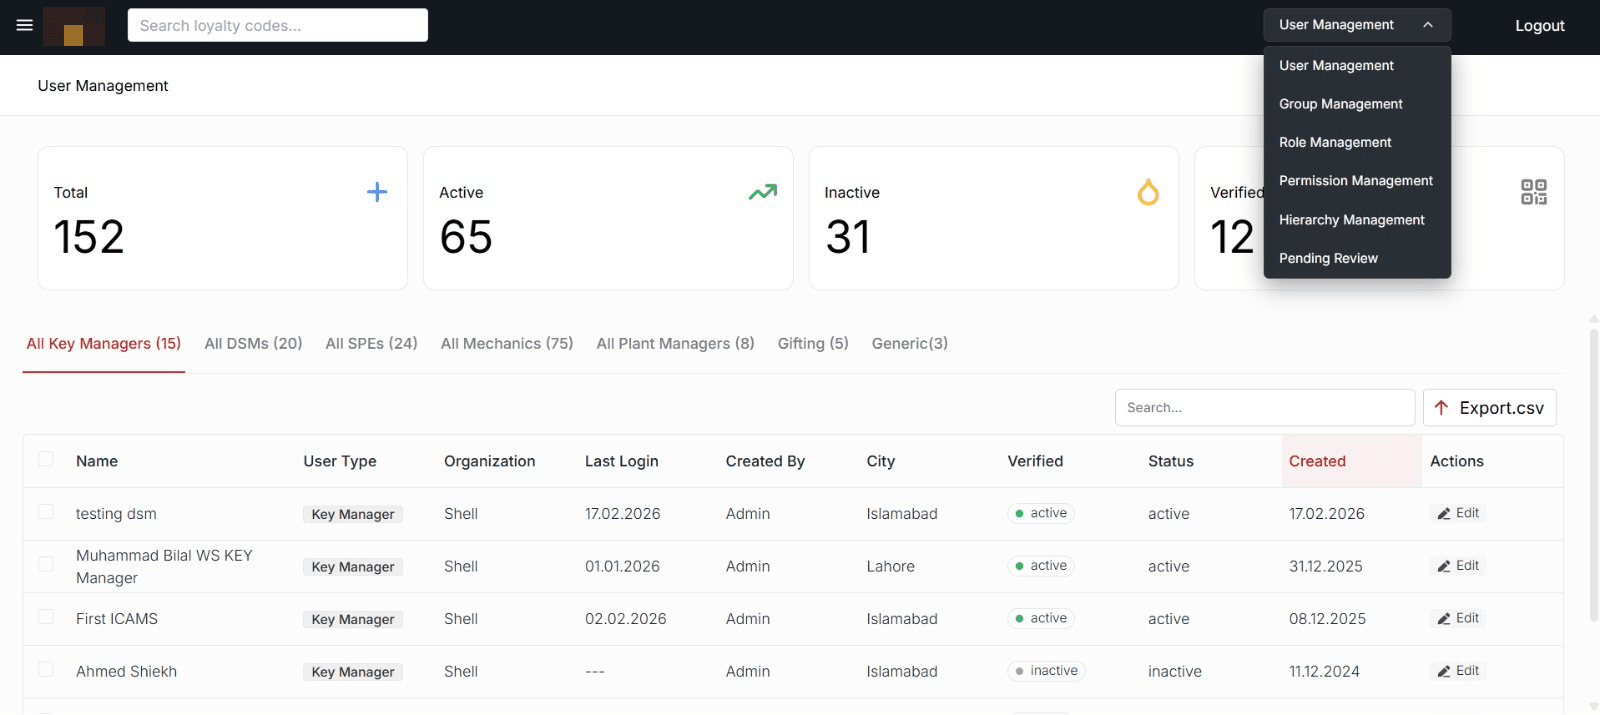Select Role Management in the menu
The width and height of the screenshot is (1600, 715).
point(1357,143)
